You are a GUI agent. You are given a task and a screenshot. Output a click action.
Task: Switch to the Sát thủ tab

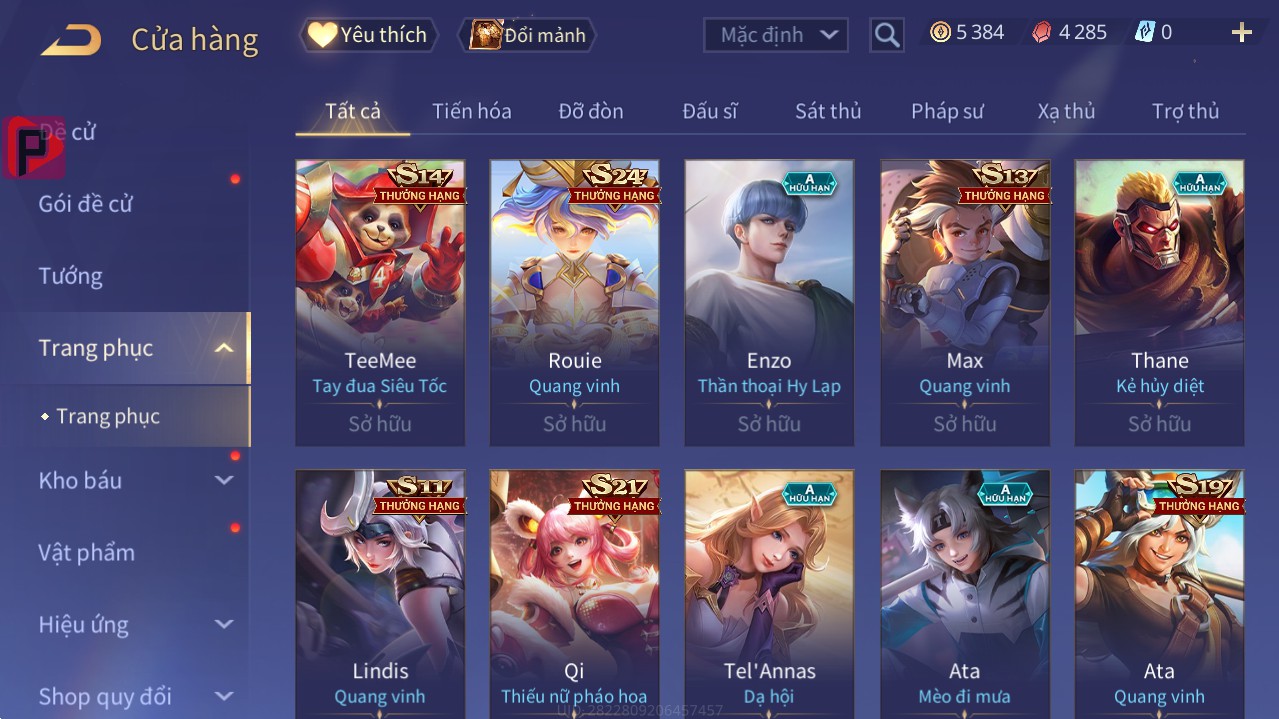click(828, 111)
